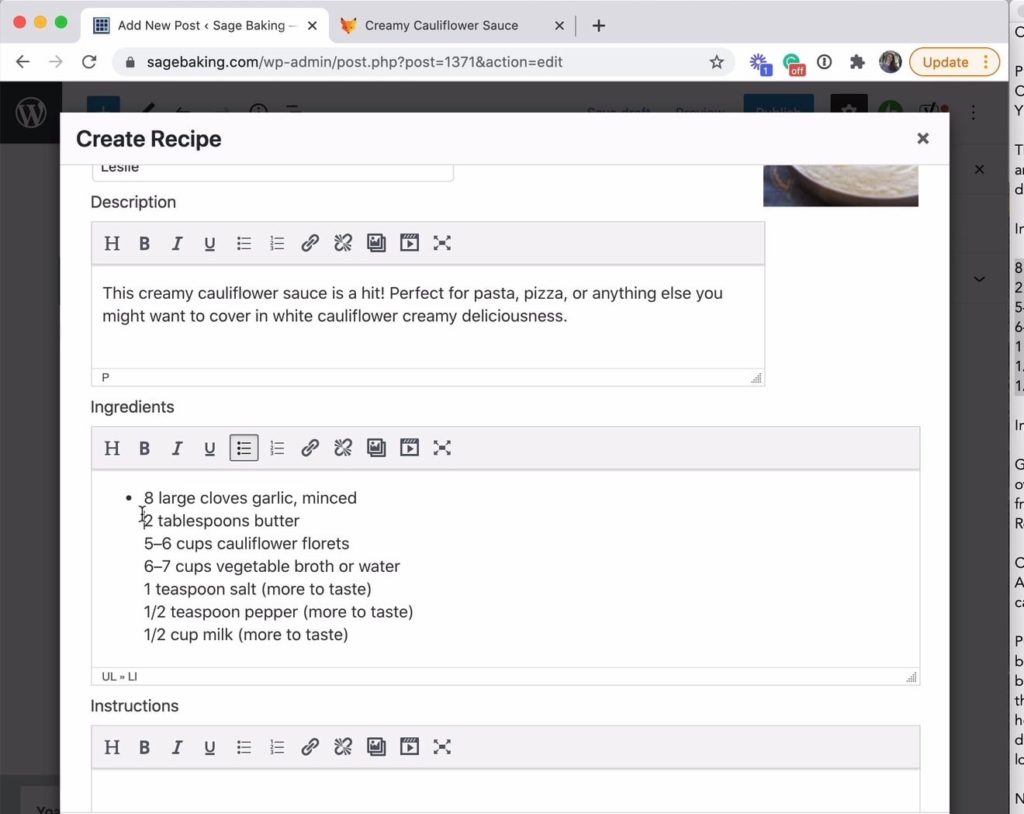Insert link in Ingredients toolbar
1024x814 pixels.
click(310, 448)
